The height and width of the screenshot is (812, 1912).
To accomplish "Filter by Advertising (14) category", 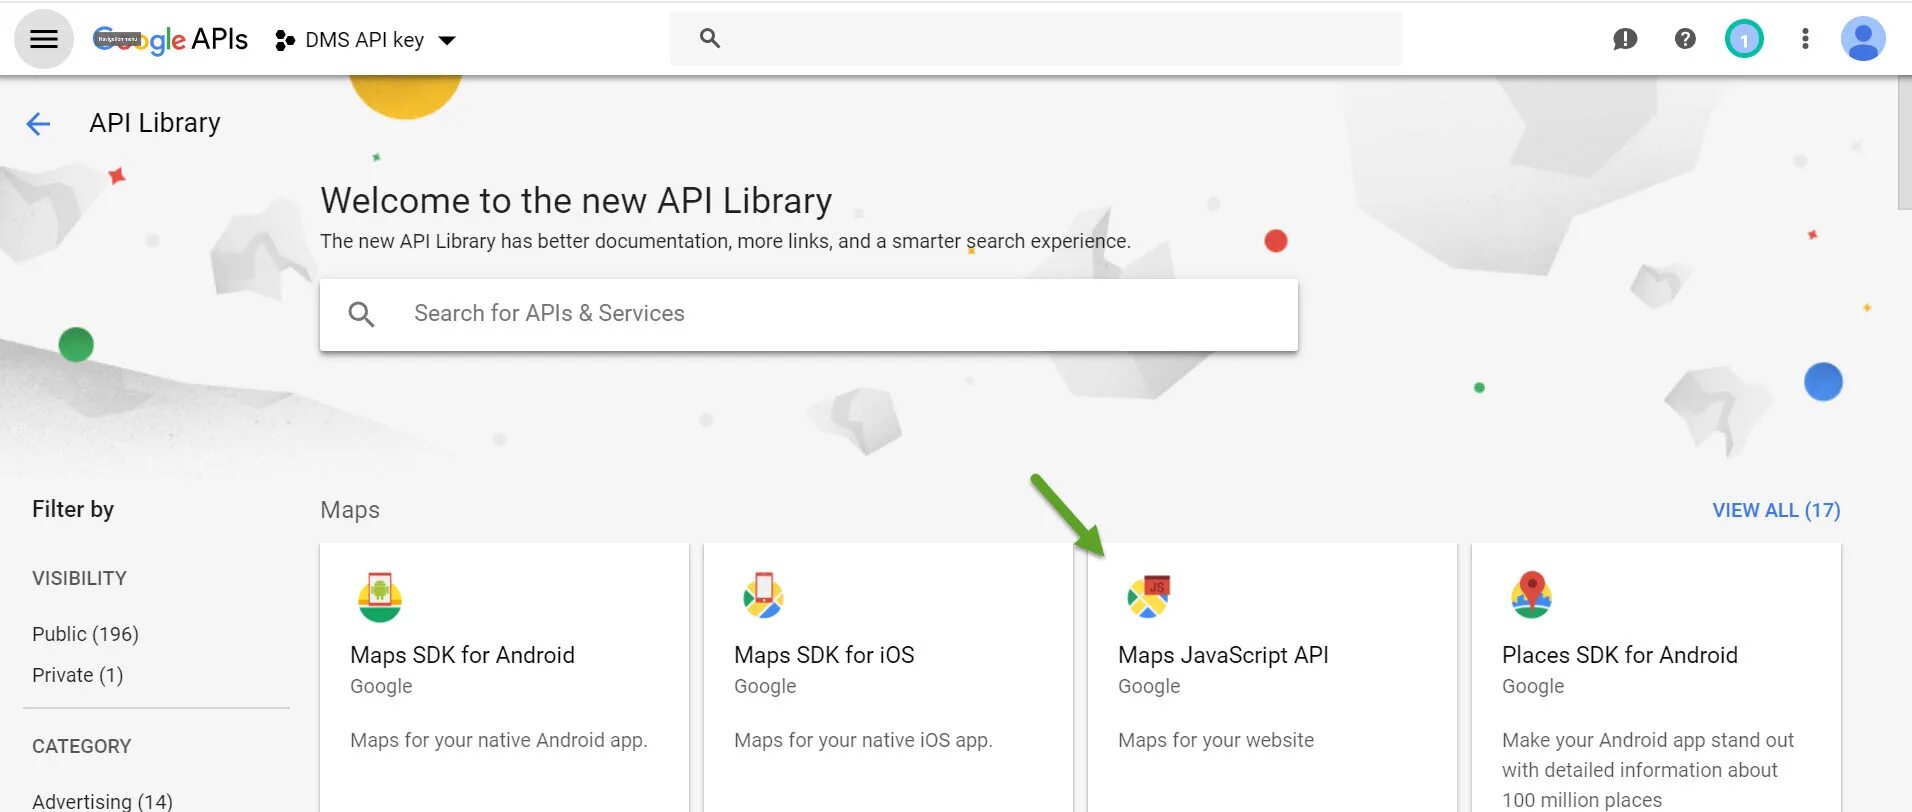I will 102,801.
